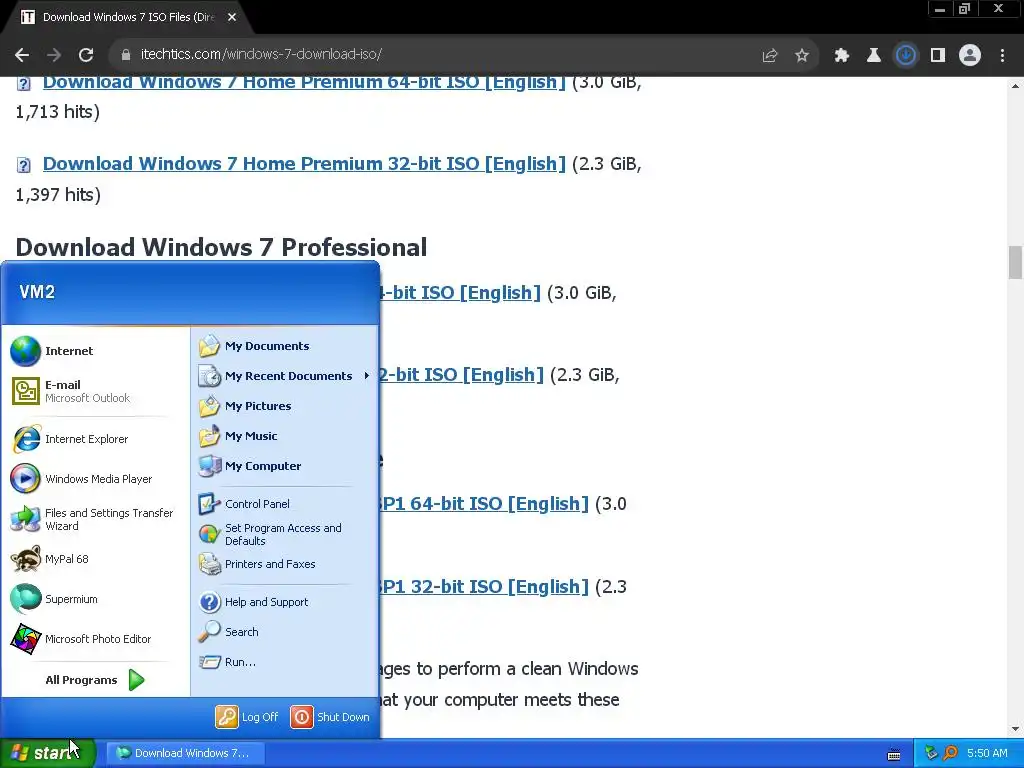Screen dimensions: 1024x768
Task: Bookmark page with the star icon
Action: (x=802, y=56)
